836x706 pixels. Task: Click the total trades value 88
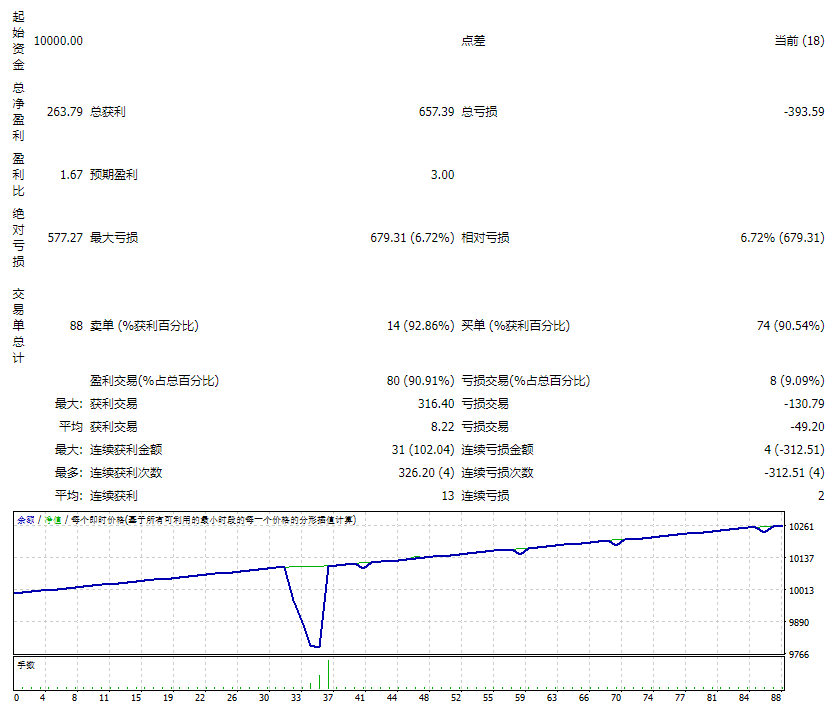coord(76,325)
